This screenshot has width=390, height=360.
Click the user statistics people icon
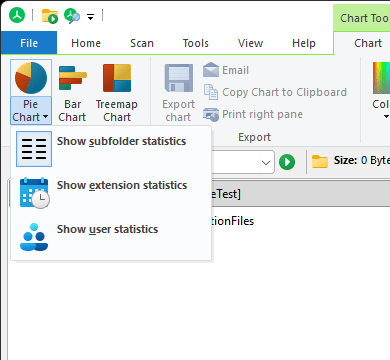click(34, 237)
